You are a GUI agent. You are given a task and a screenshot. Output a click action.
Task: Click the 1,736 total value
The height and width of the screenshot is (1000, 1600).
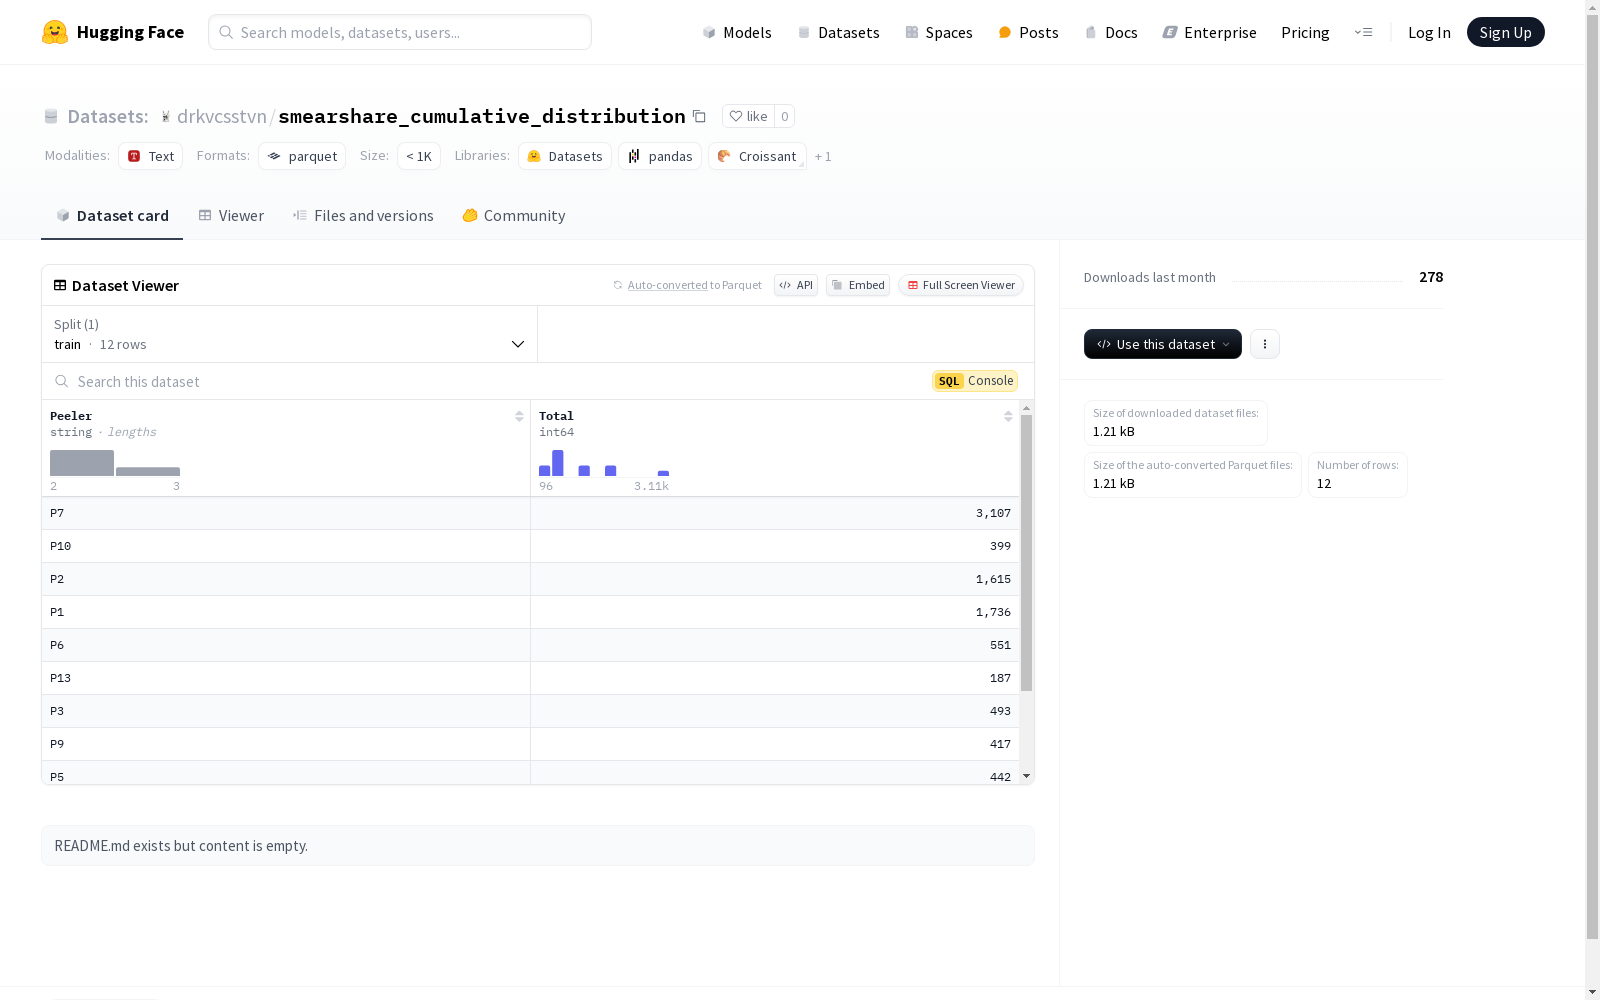pos(993,612)
